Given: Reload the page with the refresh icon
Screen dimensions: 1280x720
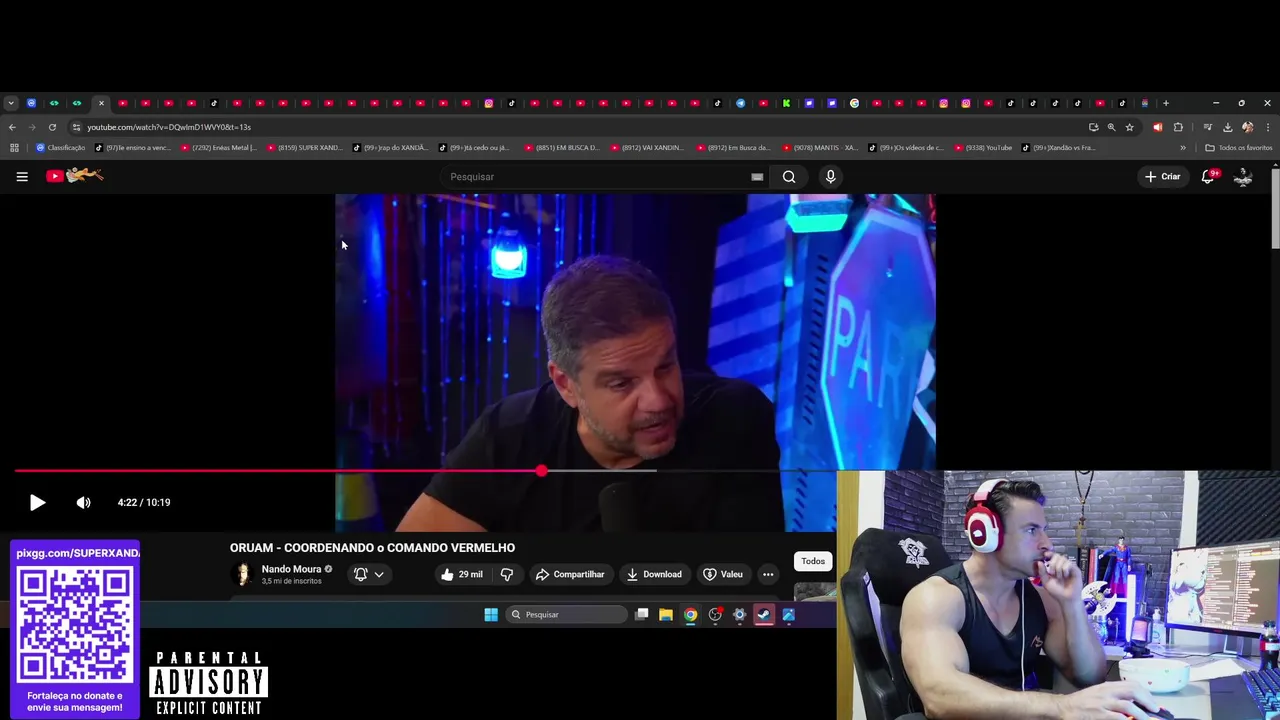Looking at the screenshot, I should (x=52, y=127).
